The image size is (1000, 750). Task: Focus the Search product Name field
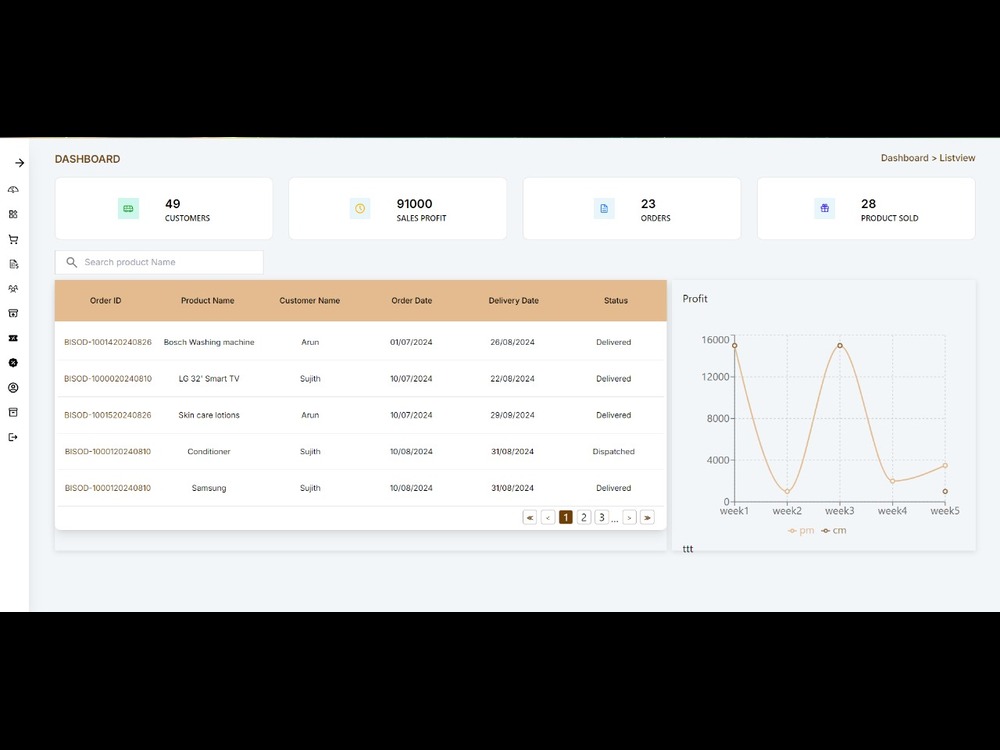(159, 262)
